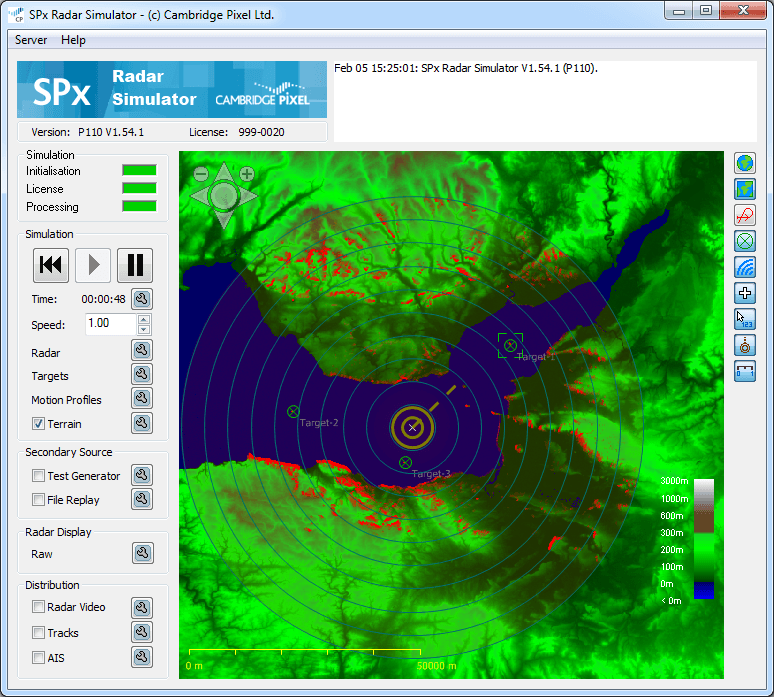This screenshot has height=697, width=774.
Task: Minimize the SPx Radar Simulator window
Action: [x=679, y=10]
